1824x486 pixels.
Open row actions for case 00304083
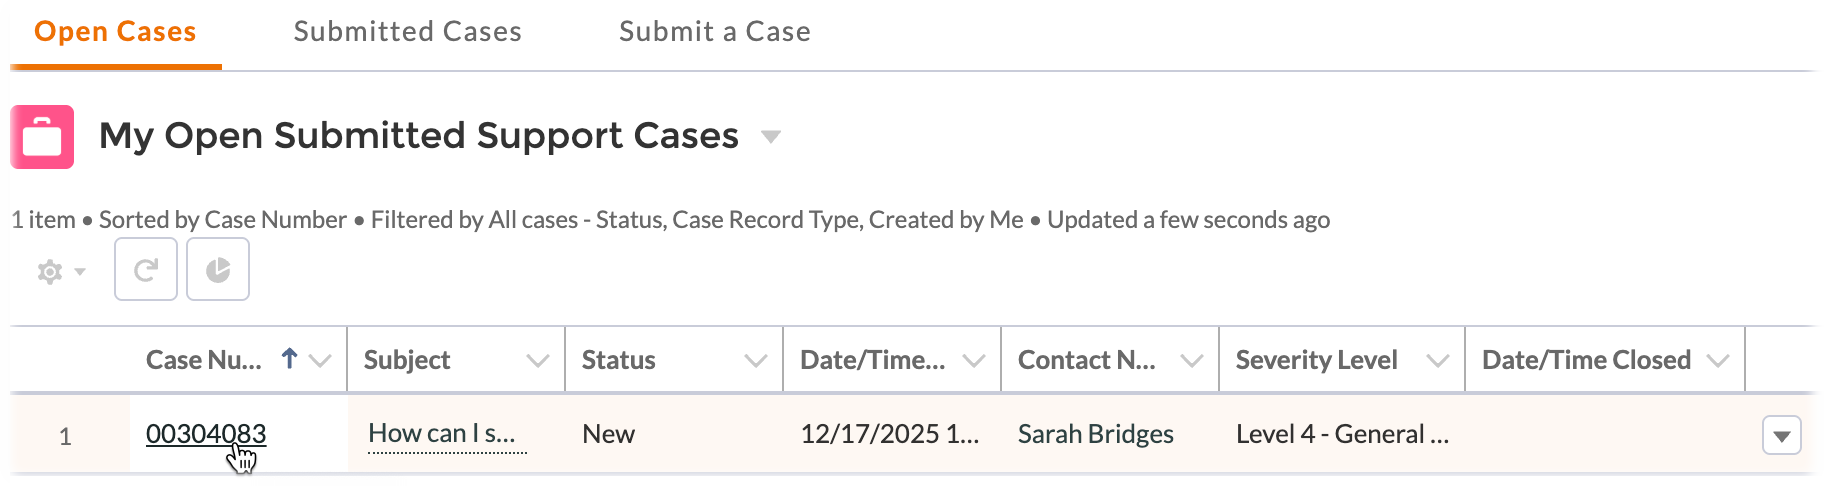1781,436
